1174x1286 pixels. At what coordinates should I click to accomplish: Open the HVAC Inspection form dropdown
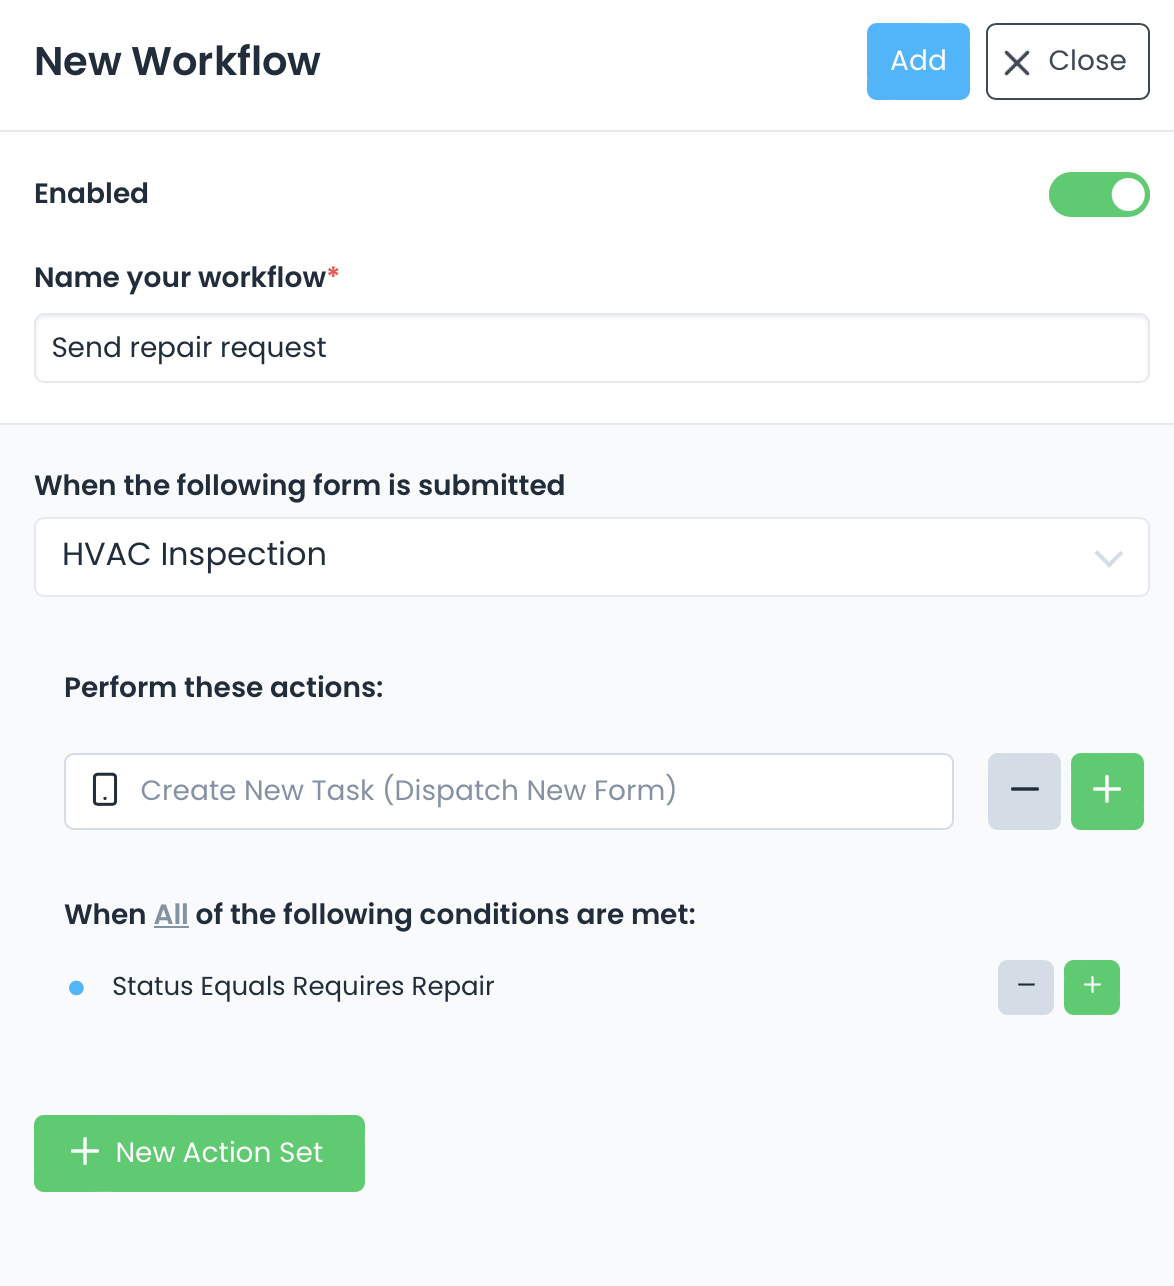coord(591,557)
